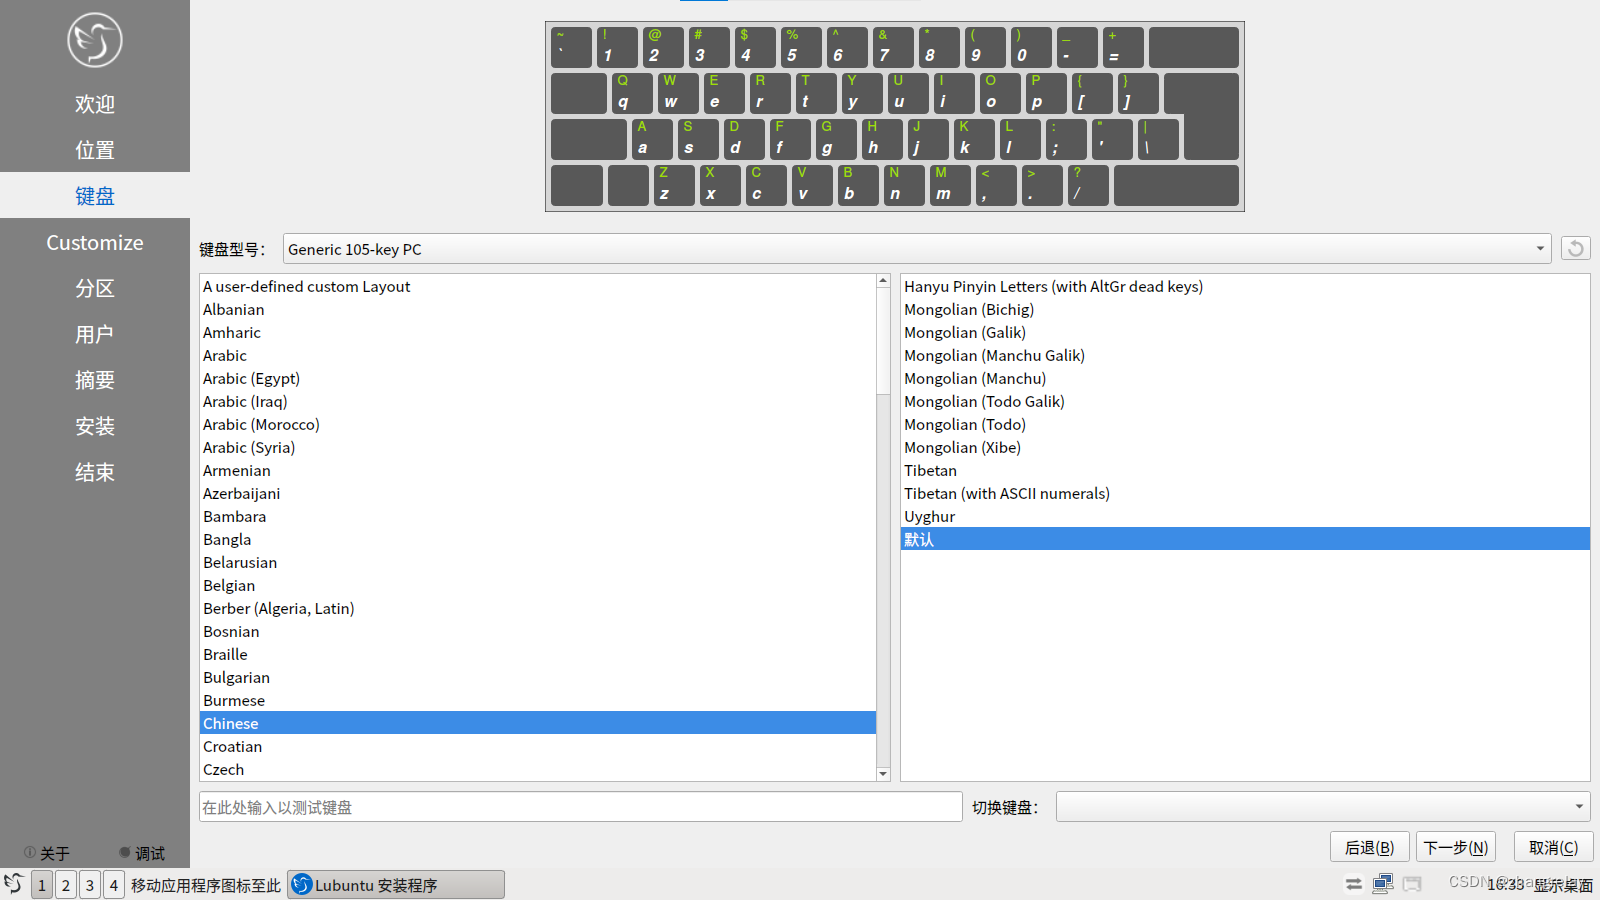Click the 关于 about info button
1600x900 pixels.
47,853
